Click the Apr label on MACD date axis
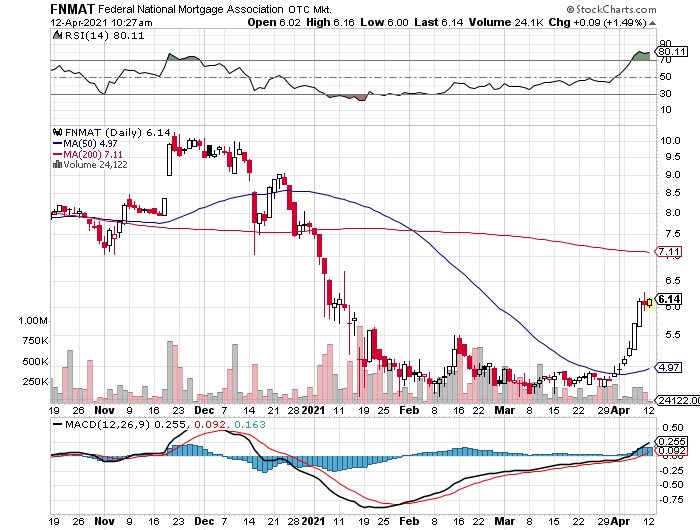 point(620,521)
